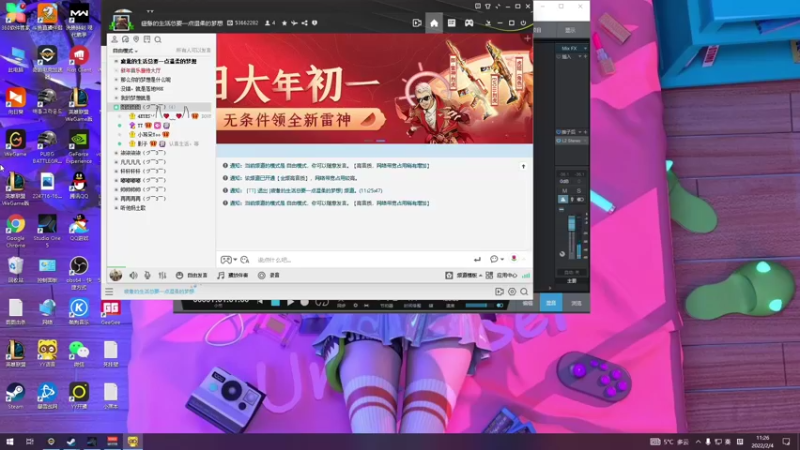The image size is (800, 450).
Task: Open Steam desktop shortcut
Action: click(15, 396)
